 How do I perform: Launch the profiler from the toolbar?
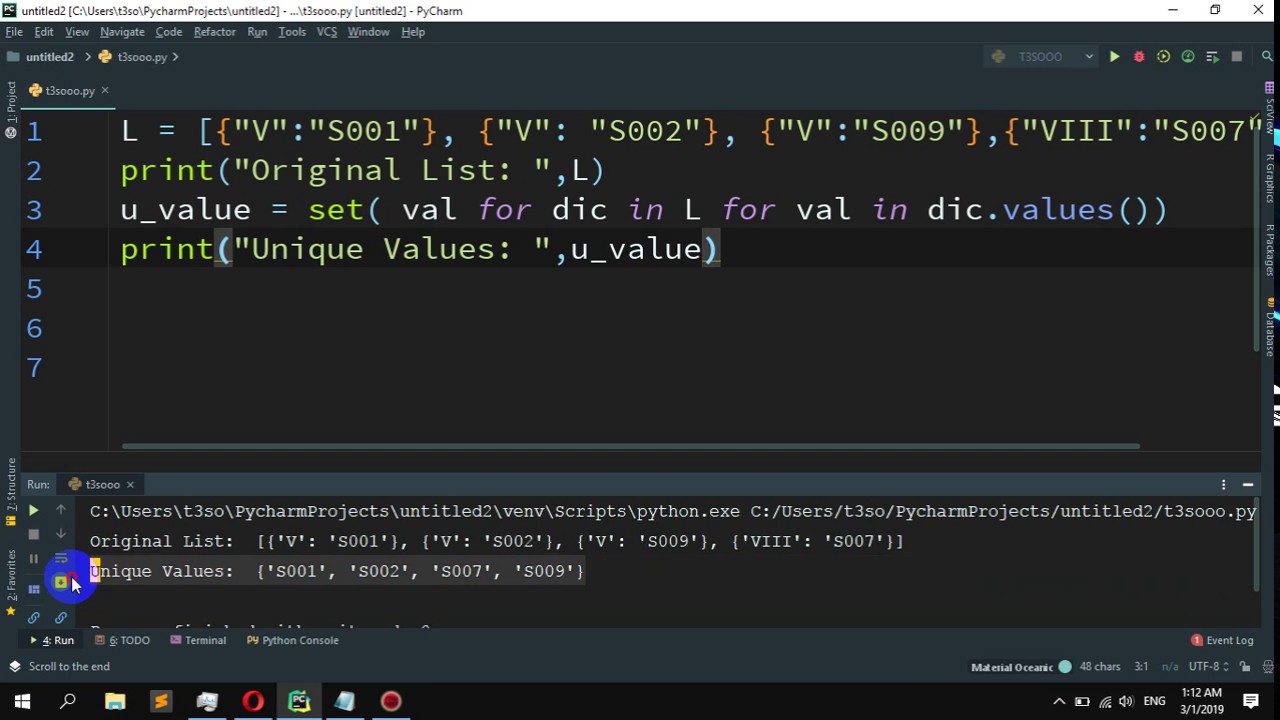tap(1188, 57)
